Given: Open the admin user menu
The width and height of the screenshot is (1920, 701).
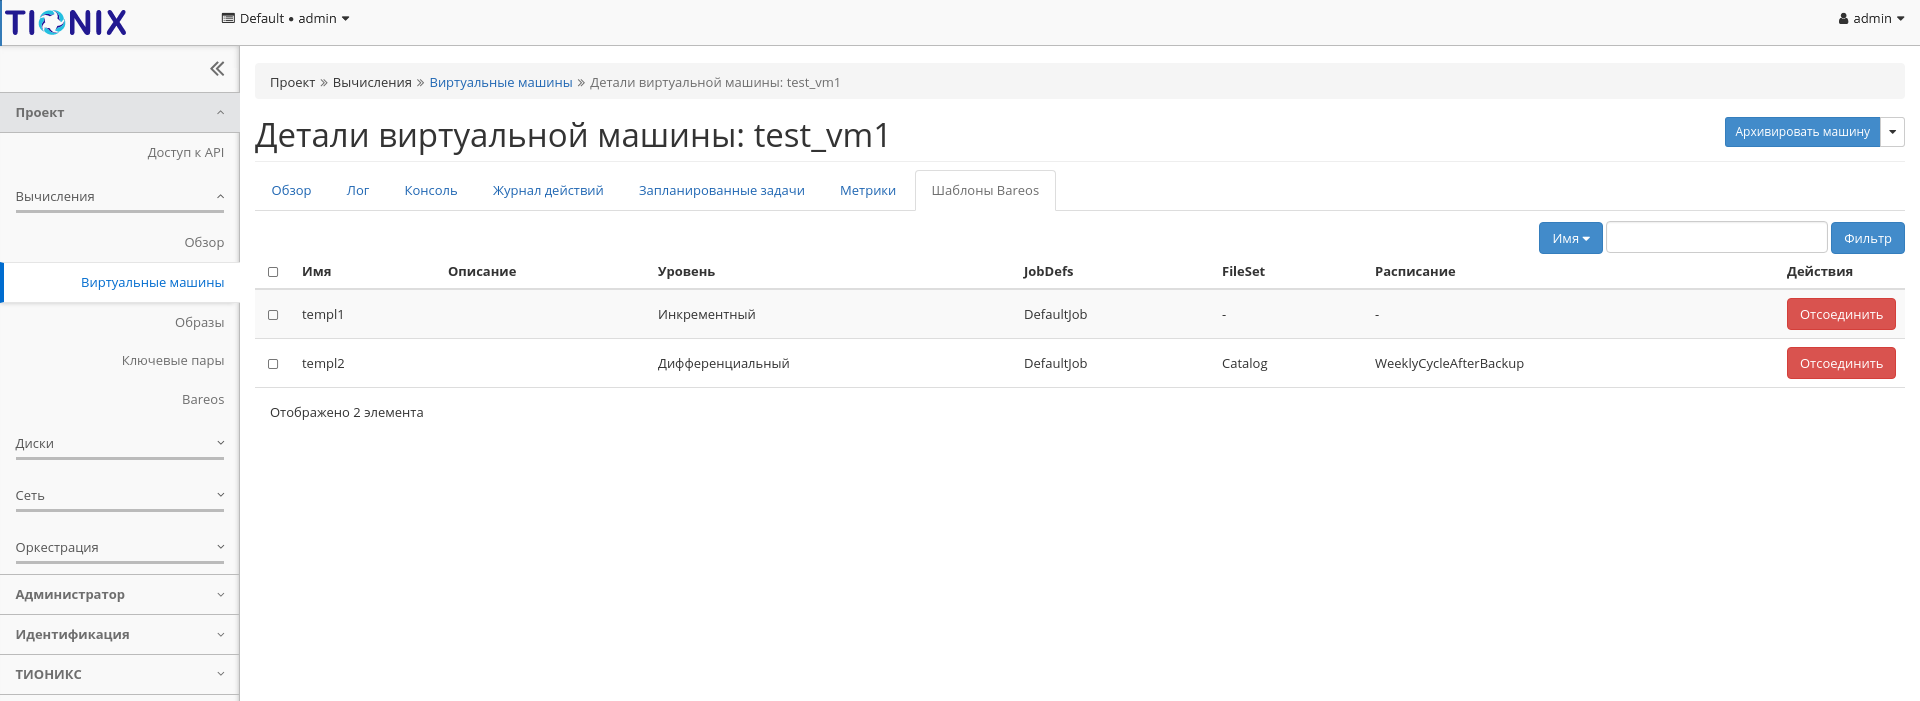Looking at the screenshot, I should tap(1870, 19).
